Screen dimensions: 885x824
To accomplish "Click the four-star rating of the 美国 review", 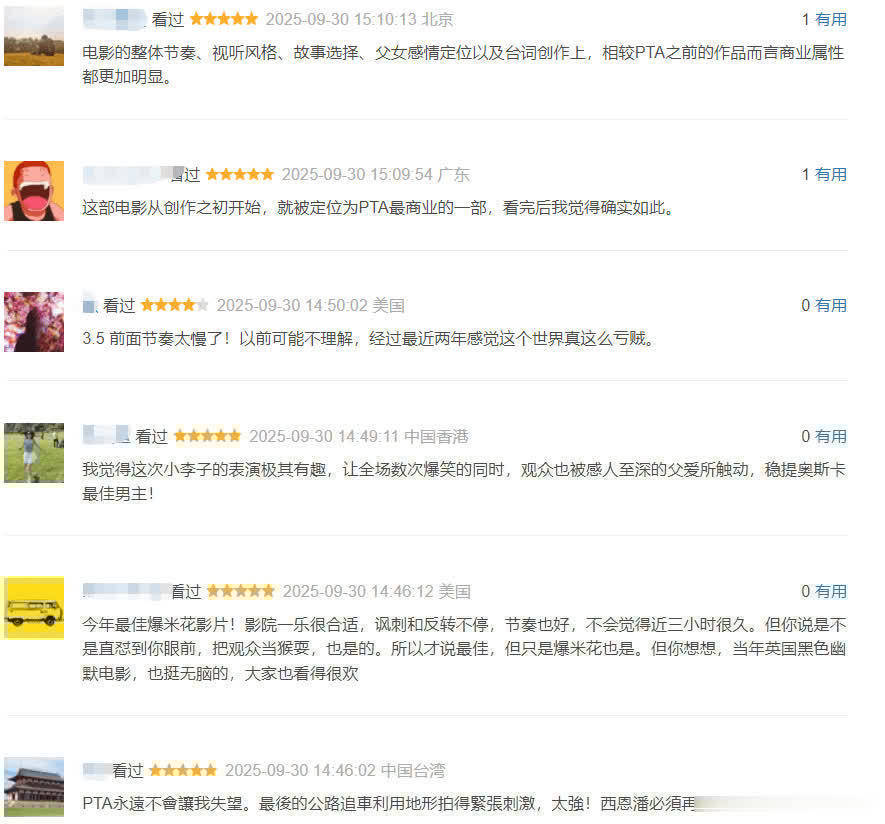I will pyautogui.click(x=174, y=305).
